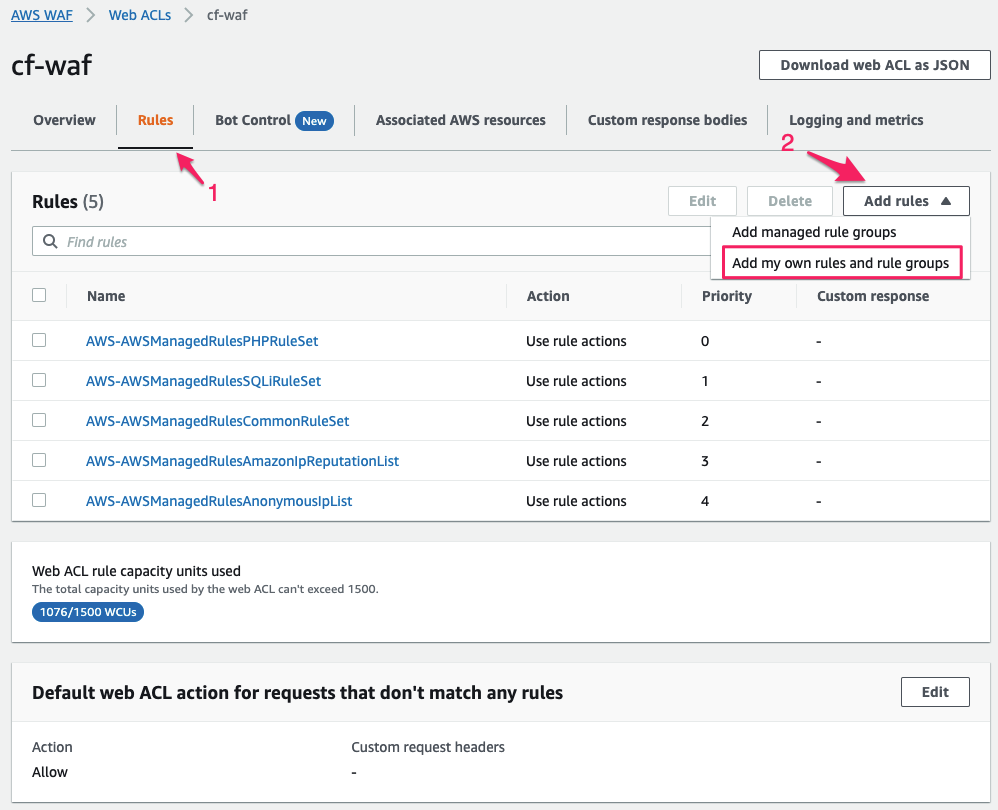This screenshot has height=810, width=998.
Task: Choose Add managed rule groups
Action: pyautogui.click(x=814, y=232)
